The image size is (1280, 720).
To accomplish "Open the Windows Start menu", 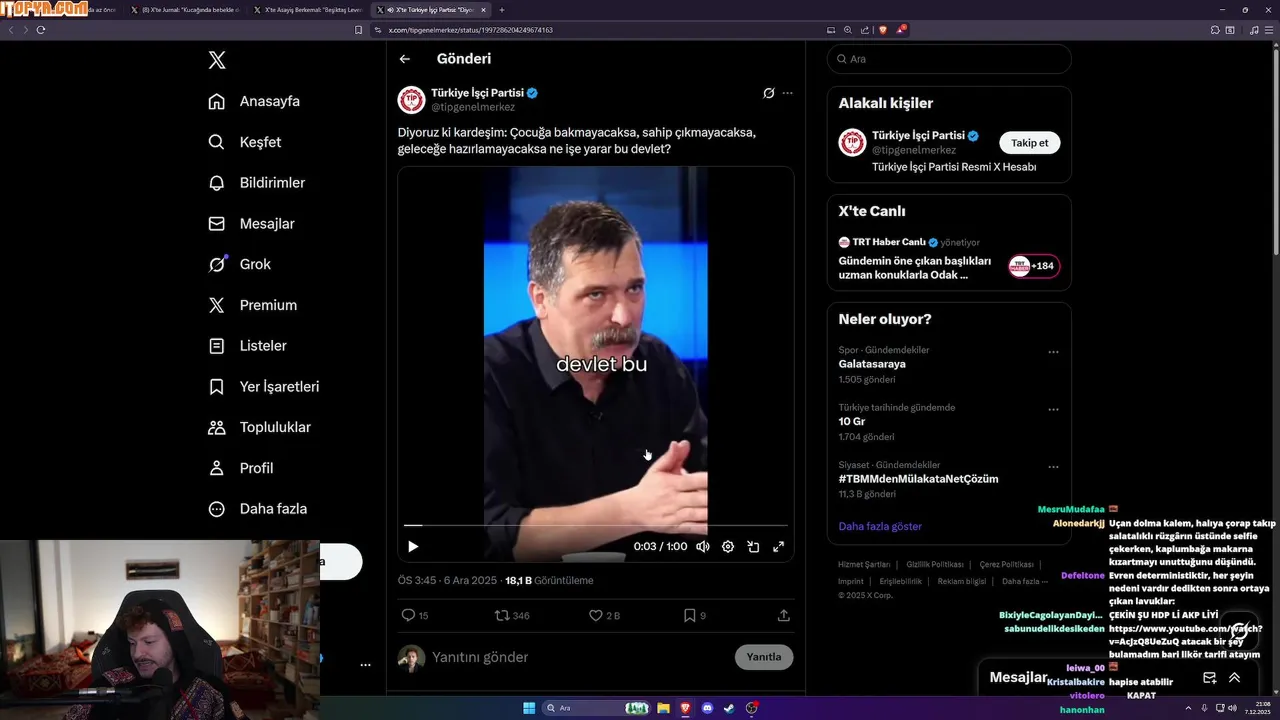I will (529, 708).
